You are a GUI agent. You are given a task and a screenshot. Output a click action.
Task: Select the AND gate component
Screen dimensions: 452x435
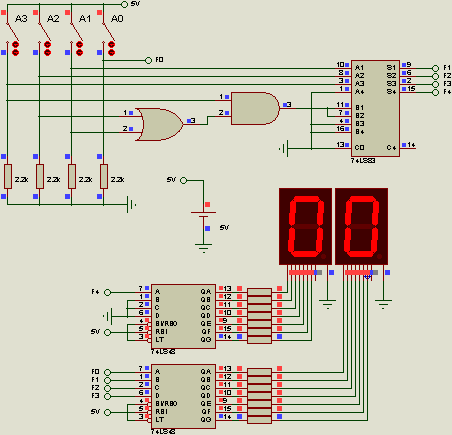click(255, 109)
